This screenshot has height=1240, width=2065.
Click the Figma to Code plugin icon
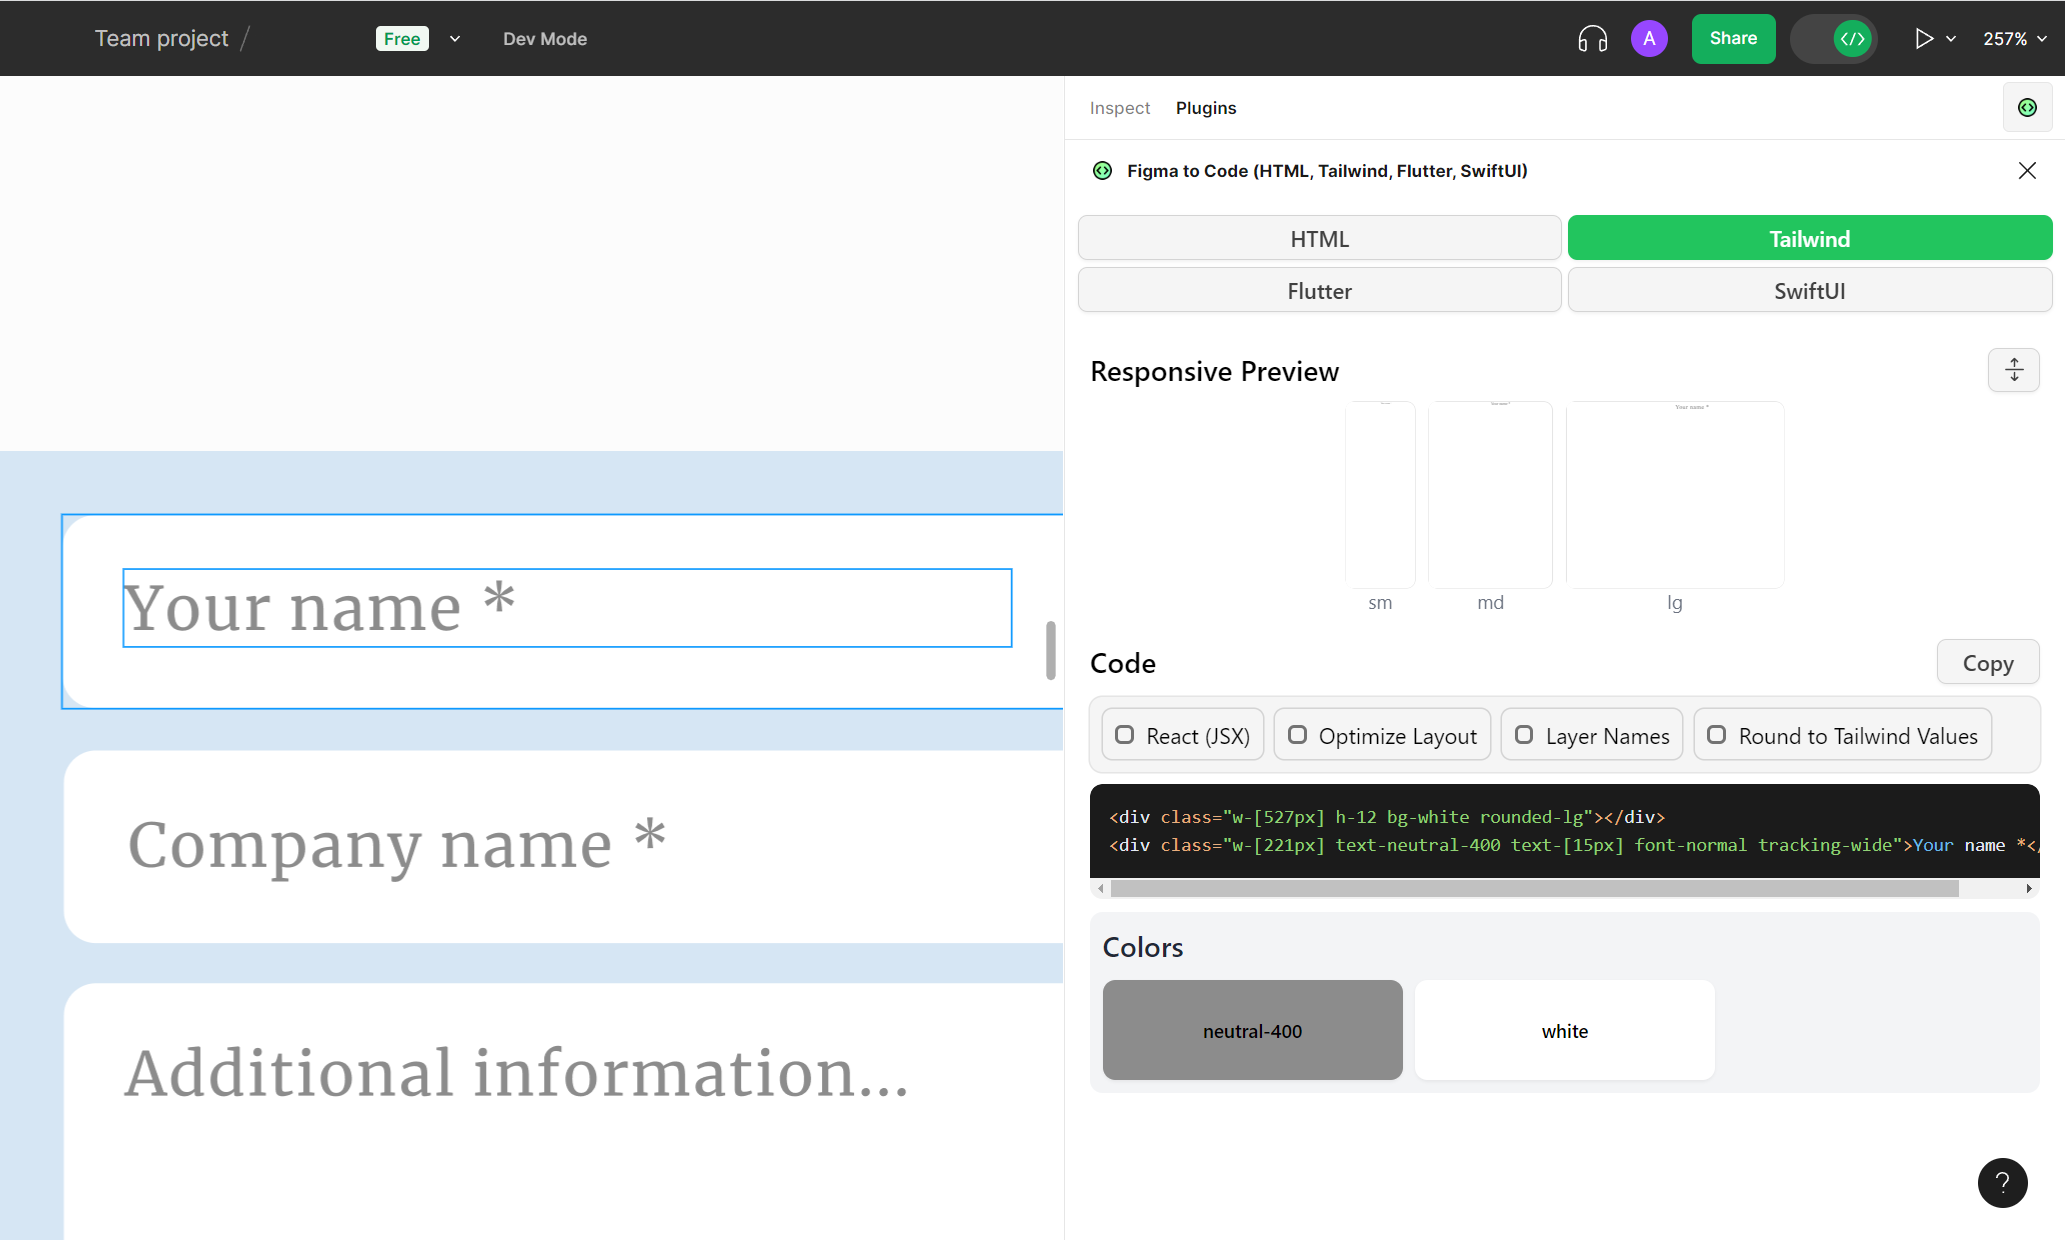(x=1102, y=170)
